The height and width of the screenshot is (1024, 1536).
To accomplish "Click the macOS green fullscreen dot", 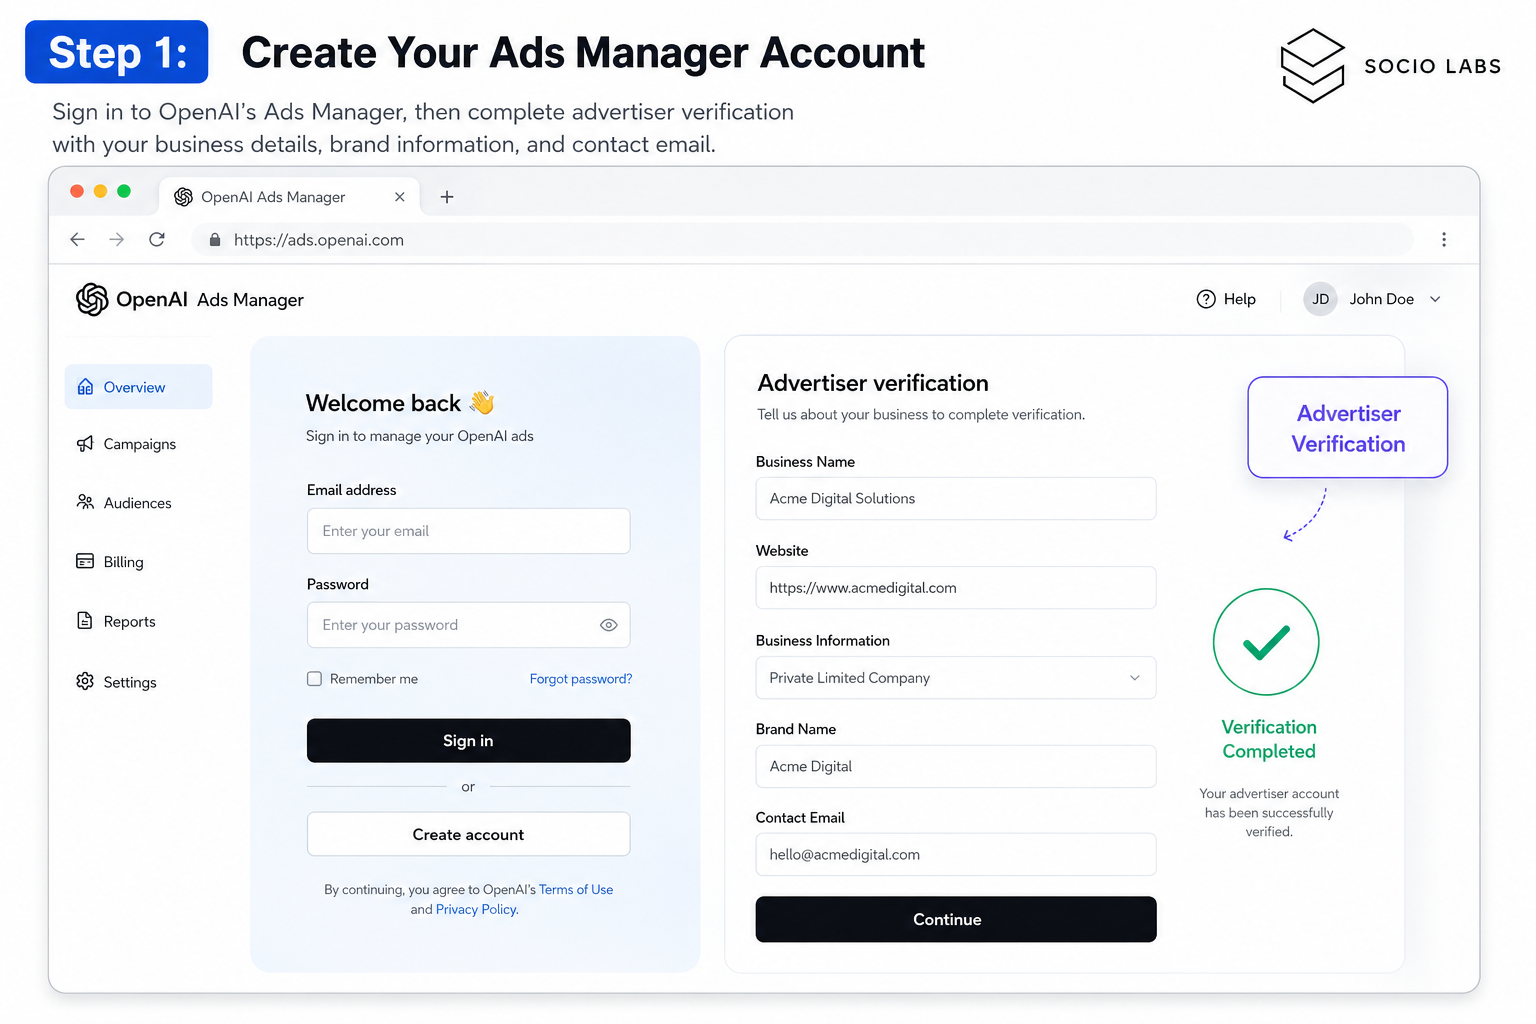I will [x=124, y=191].
